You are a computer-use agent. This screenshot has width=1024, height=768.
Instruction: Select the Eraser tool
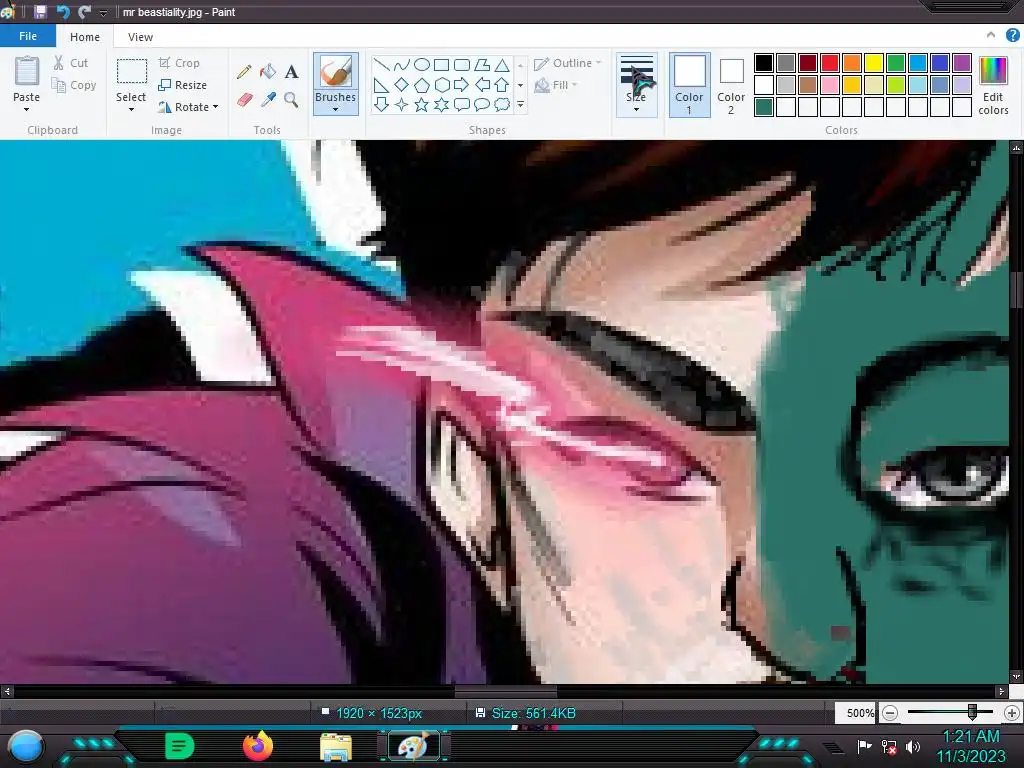coord(244,99)
